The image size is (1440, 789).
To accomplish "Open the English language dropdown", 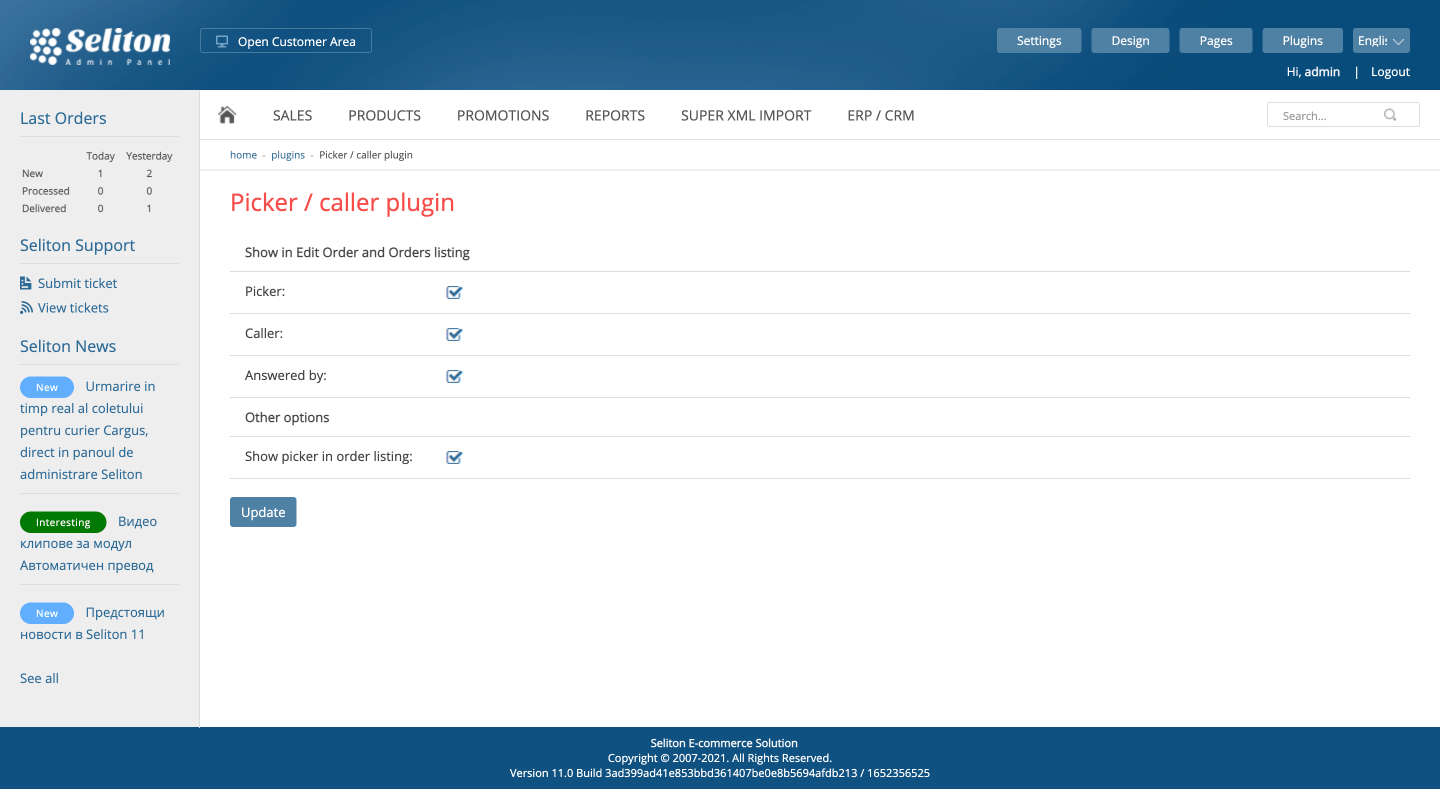I will coord(1381,41).
